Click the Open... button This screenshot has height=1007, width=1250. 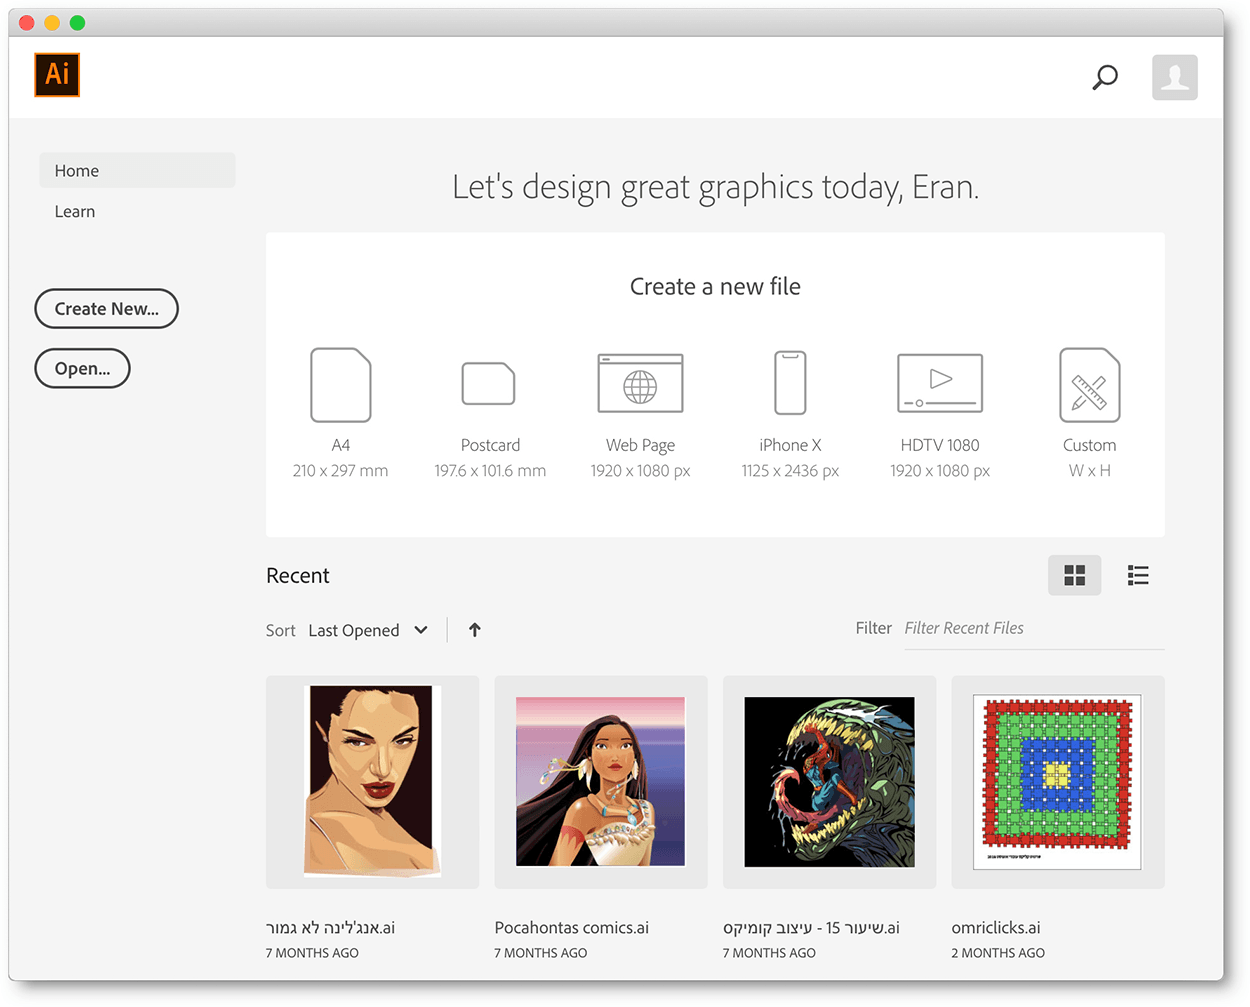click(x=83, y=368)
